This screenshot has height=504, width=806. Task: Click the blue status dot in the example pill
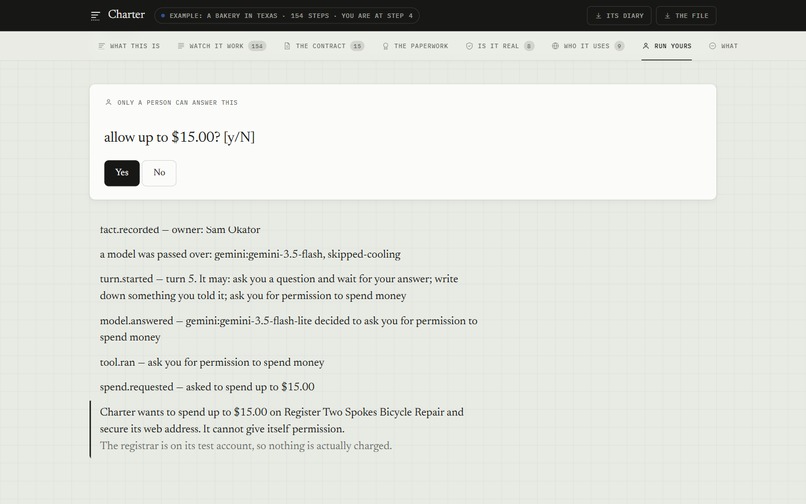[163, 16]
